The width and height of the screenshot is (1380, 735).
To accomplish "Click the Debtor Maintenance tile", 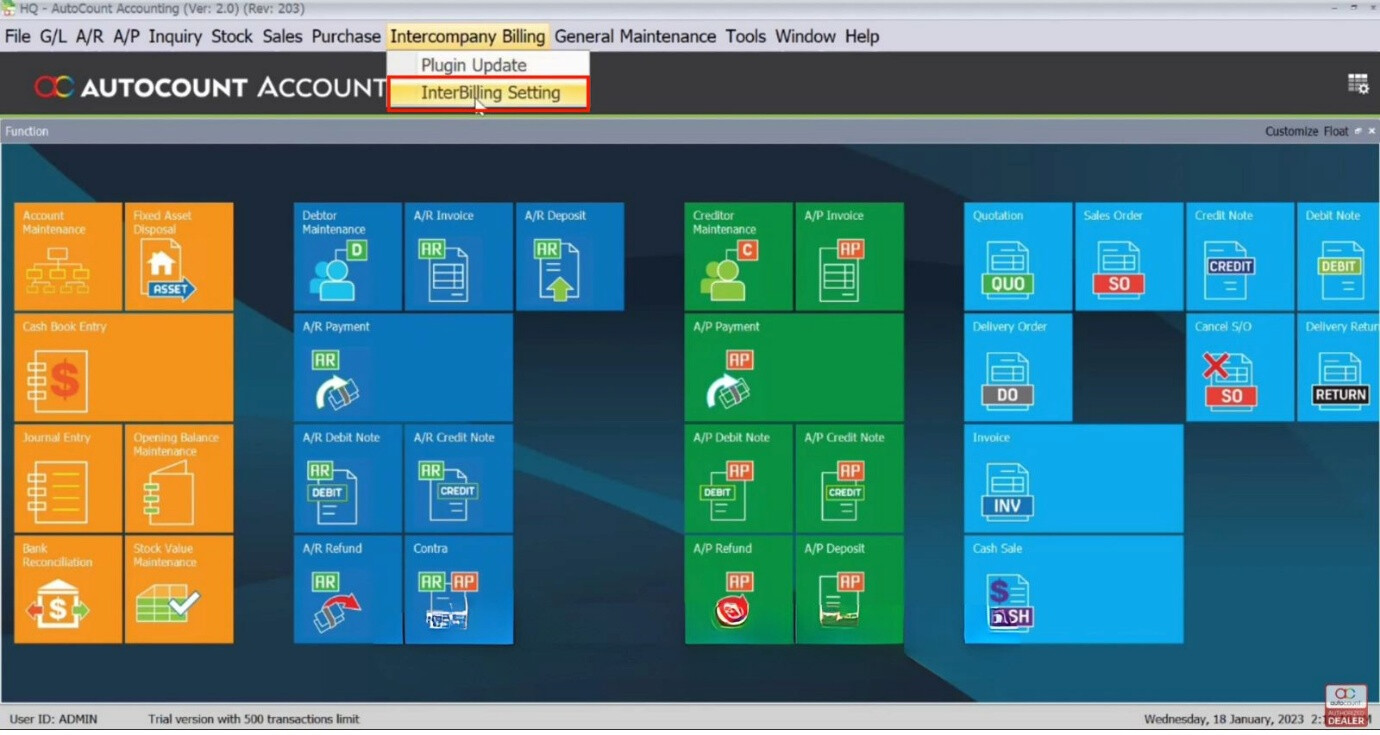I will coord(347,257).
